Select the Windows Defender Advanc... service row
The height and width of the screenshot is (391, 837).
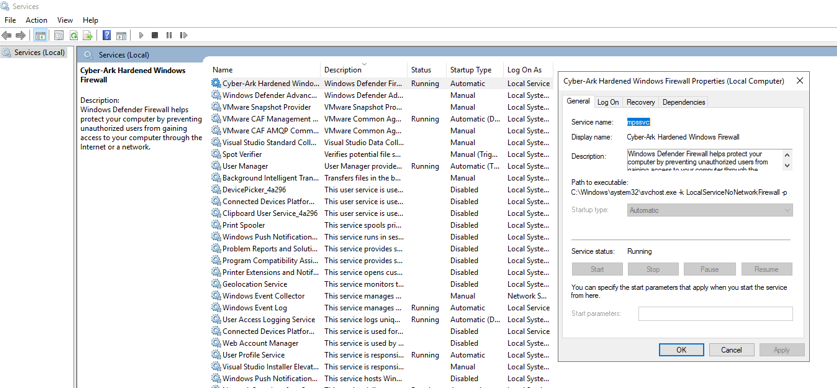point(381,95)
